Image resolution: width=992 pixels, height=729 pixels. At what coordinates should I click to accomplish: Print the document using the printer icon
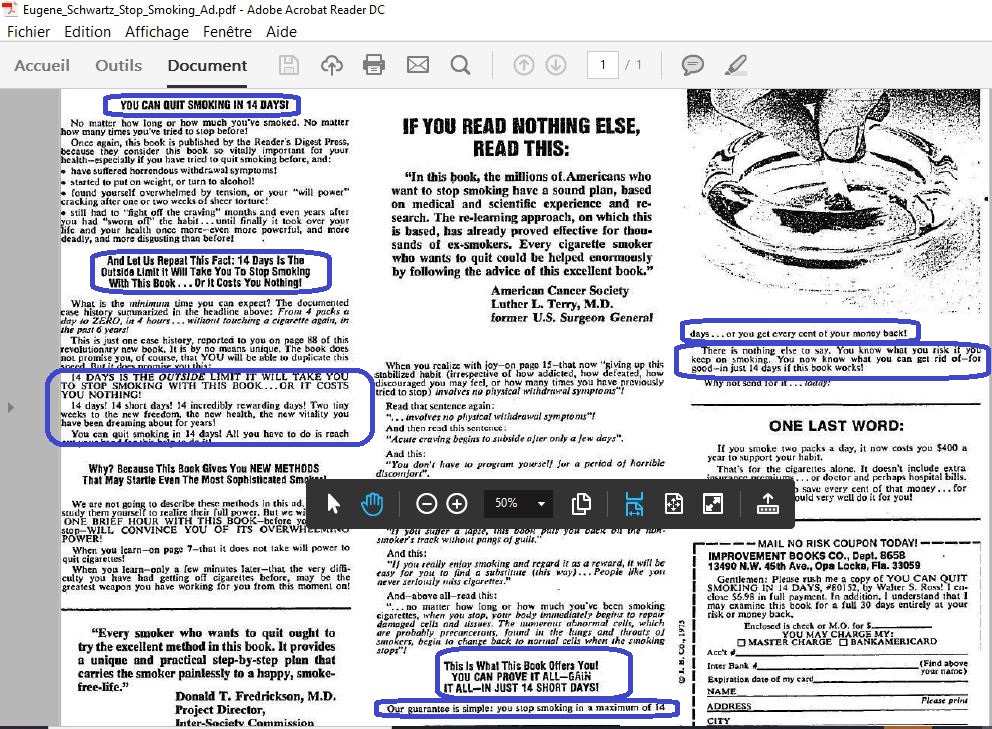pos(374,66)
